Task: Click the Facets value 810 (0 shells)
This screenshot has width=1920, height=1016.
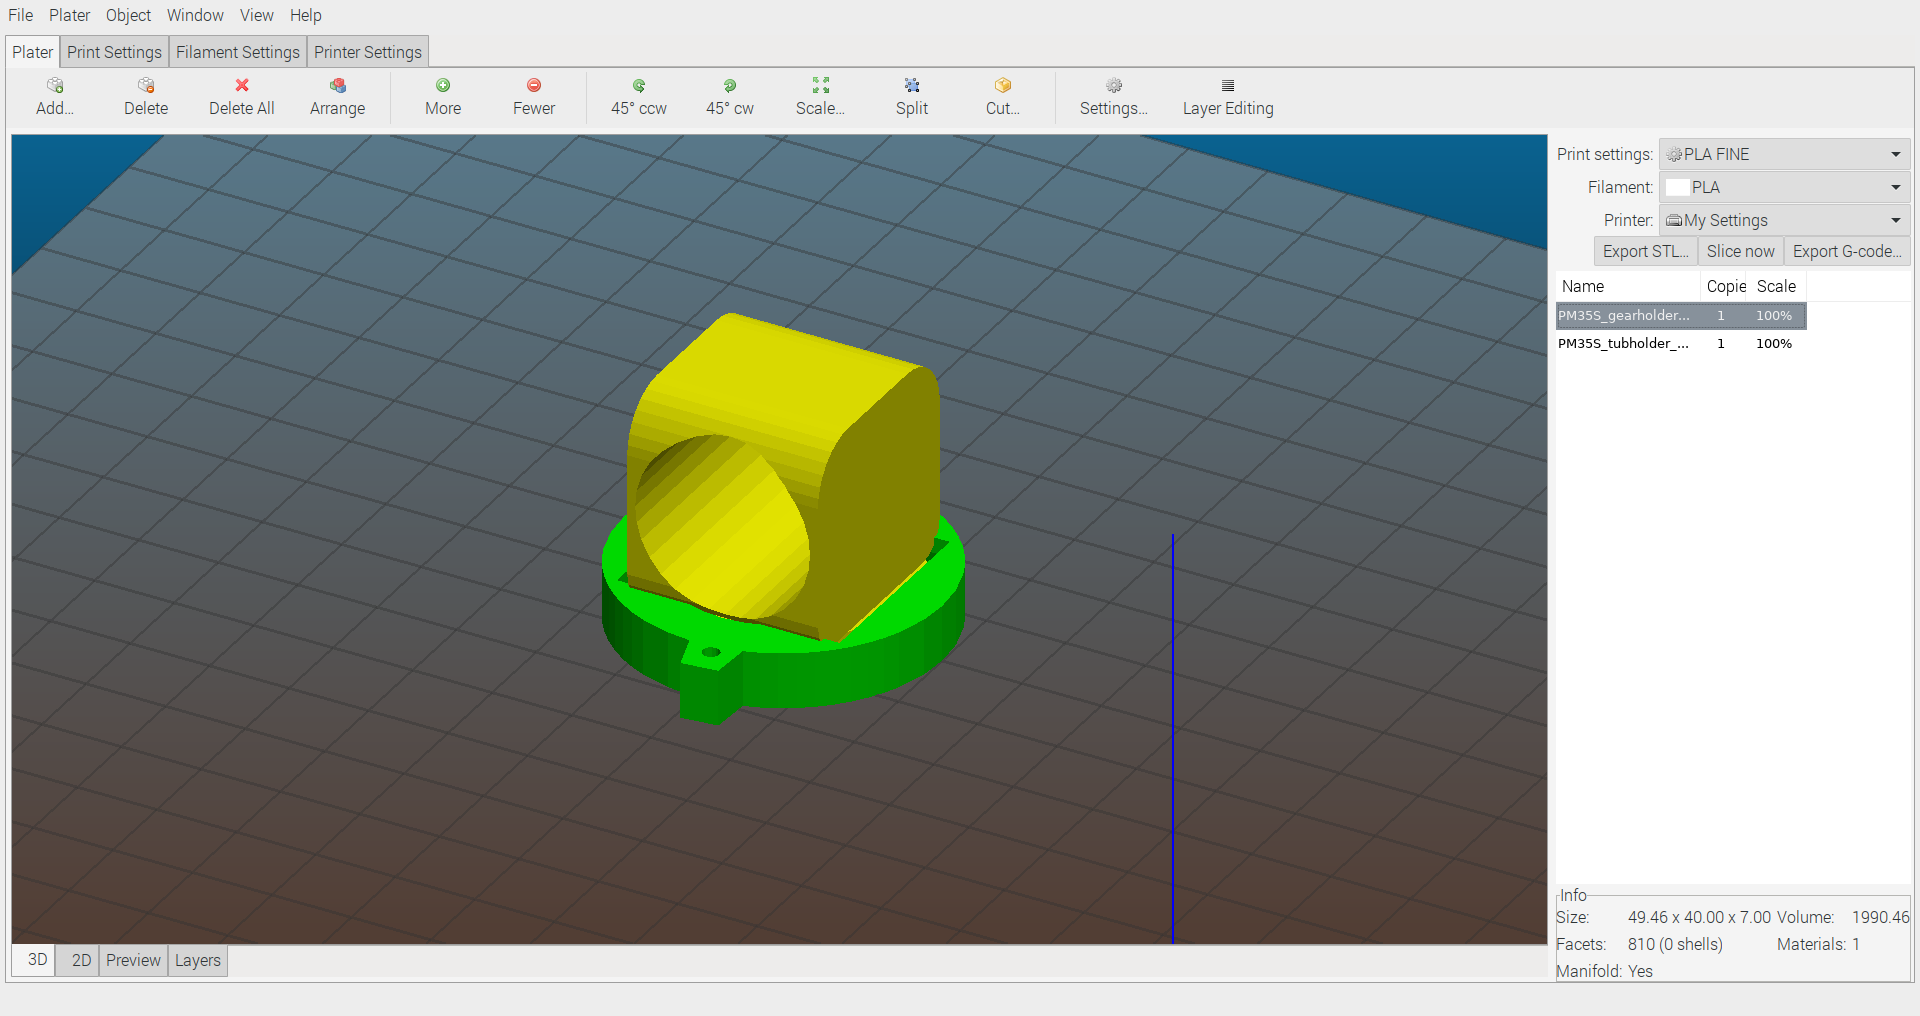Action: pos(1675,944)
